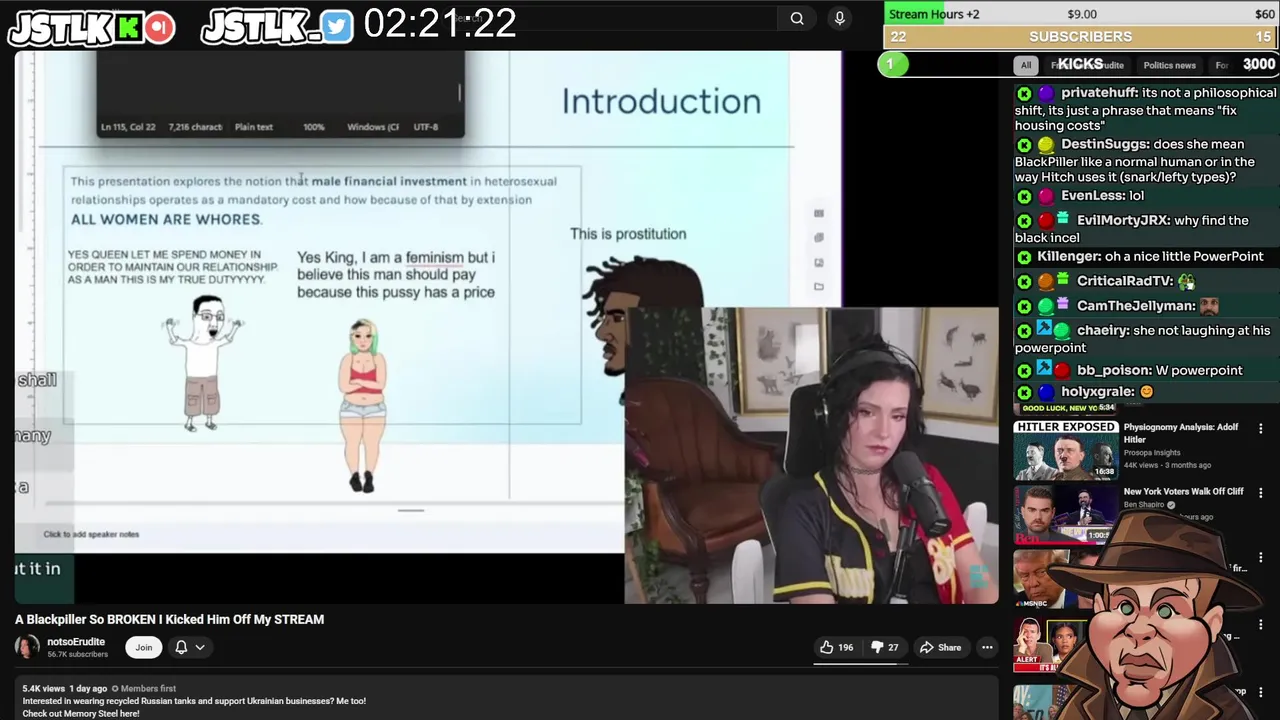Open the three-dot menu beside Share
Viewport: 1280px width, 720px height.
(x=987, y=647)
